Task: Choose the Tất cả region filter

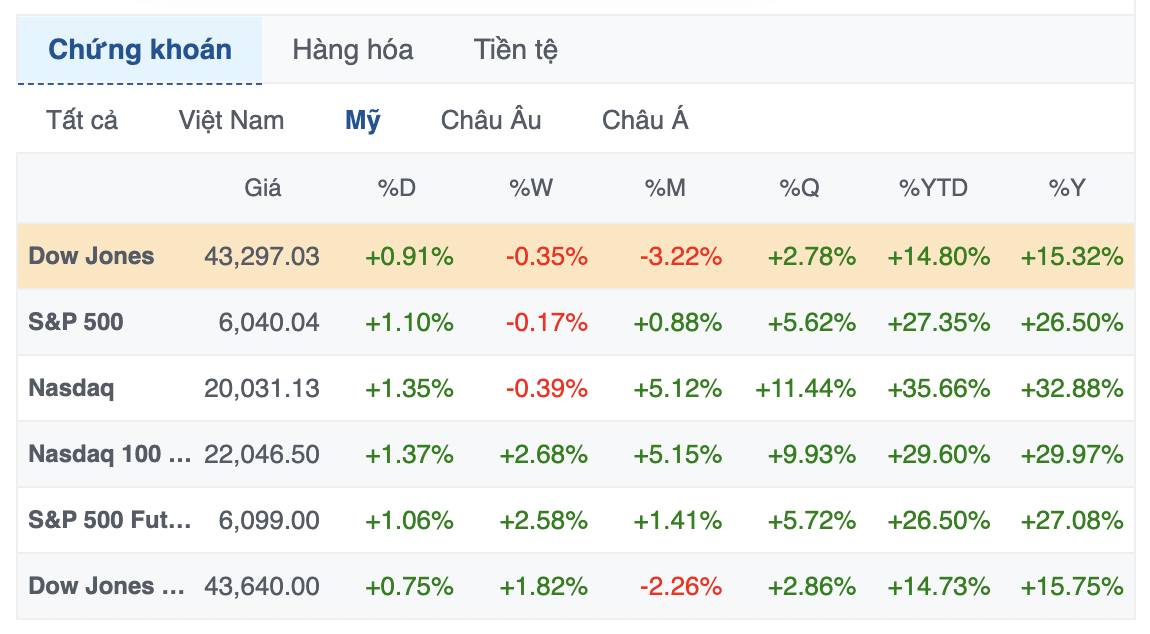Action: pyautogui.click(x=80, y=120)
